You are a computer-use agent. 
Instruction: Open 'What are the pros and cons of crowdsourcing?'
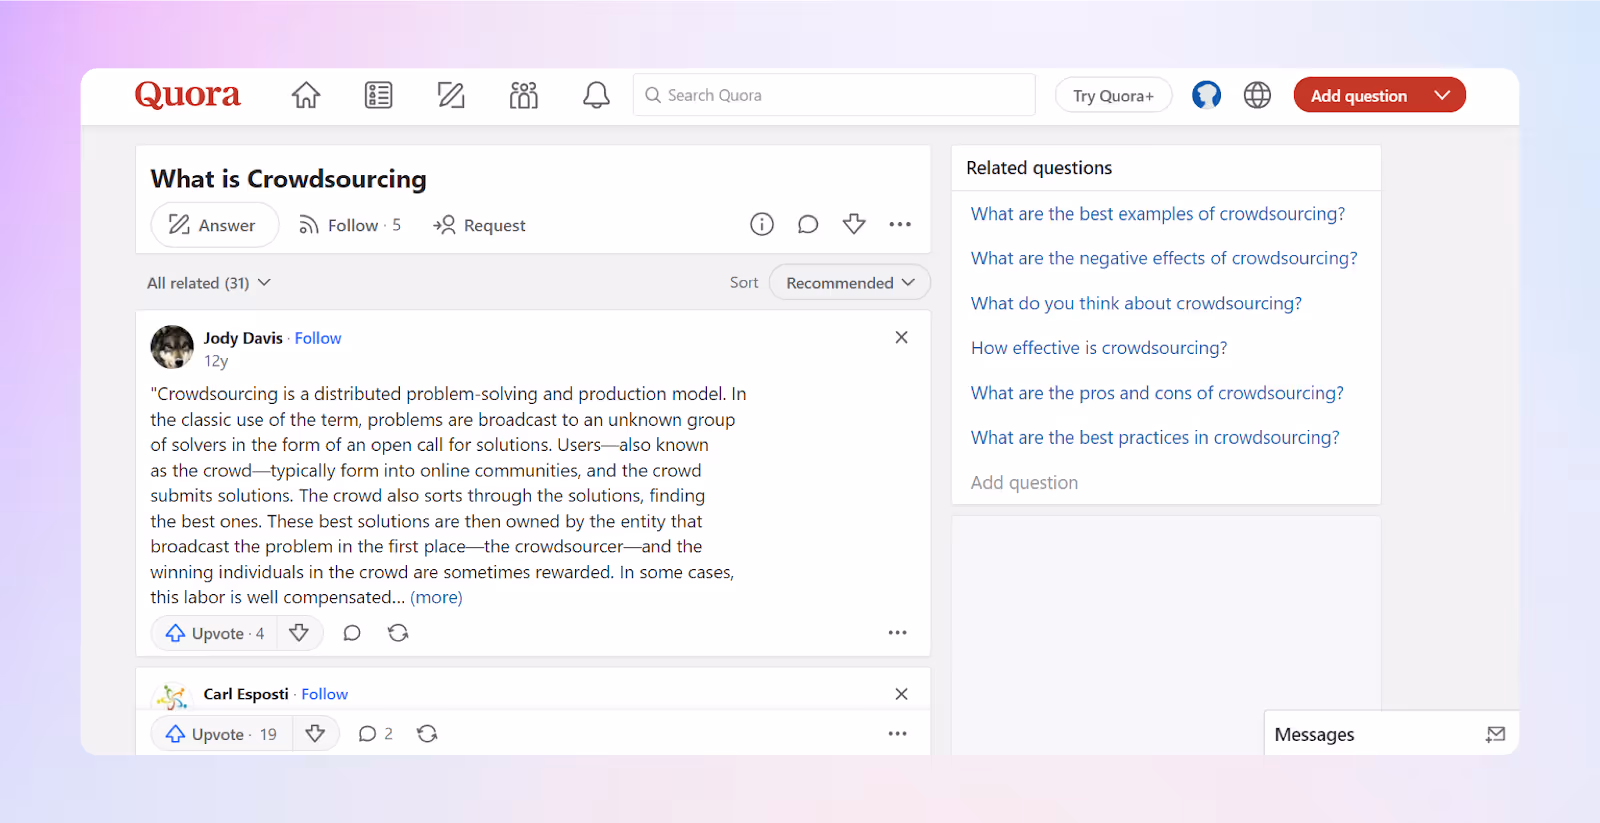pos(1157,393)
